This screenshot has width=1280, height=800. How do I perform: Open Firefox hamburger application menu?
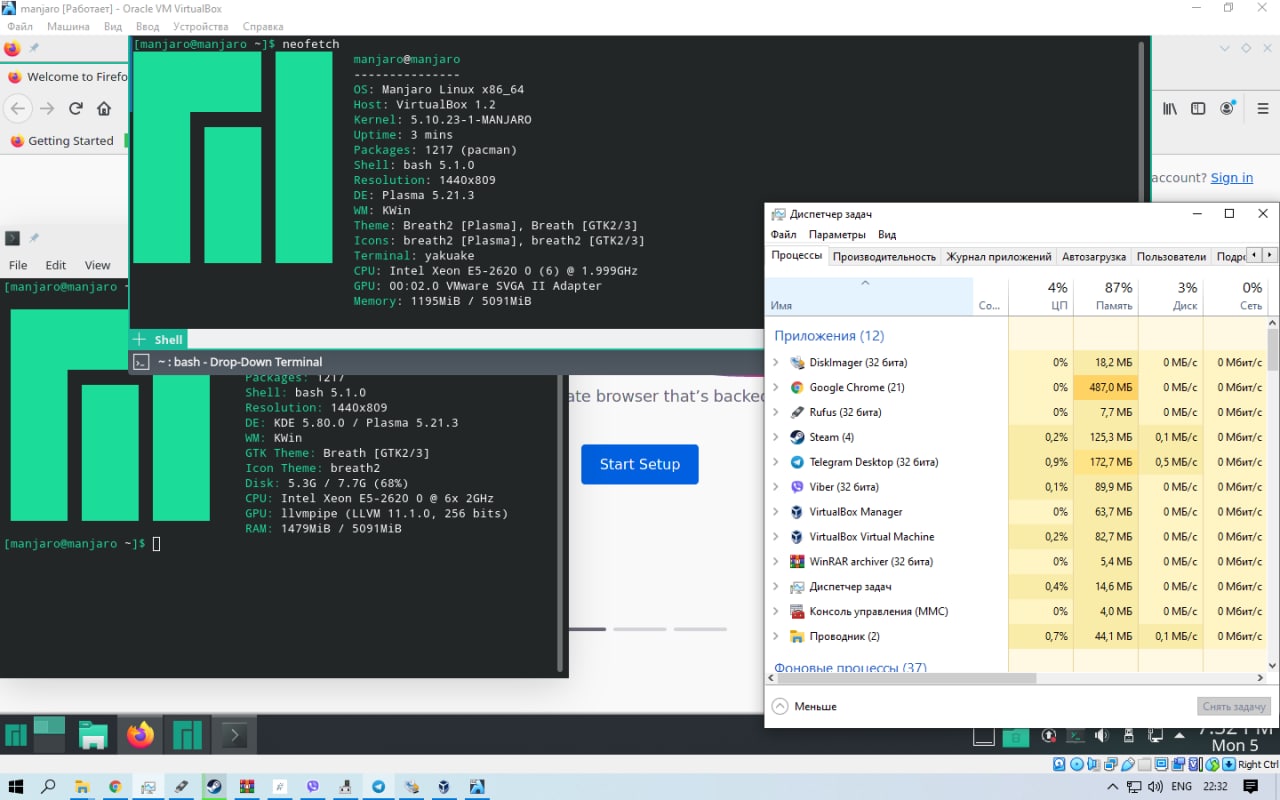tap(1265, 109)
